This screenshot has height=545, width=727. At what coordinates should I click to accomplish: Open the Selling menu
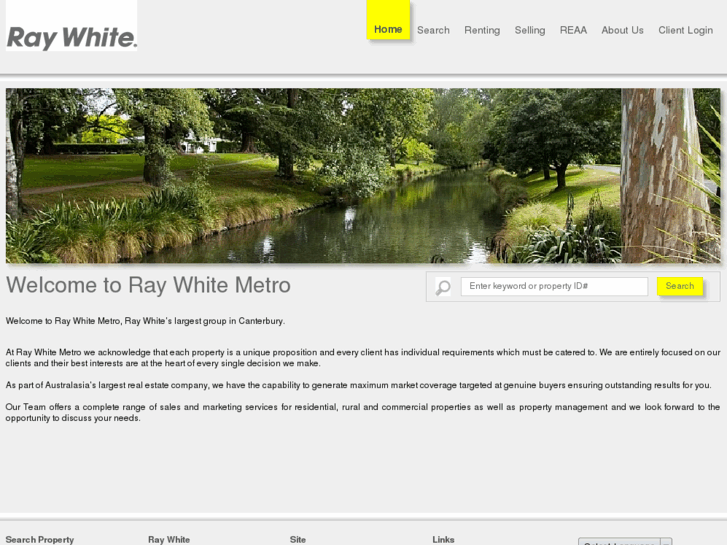tap(529, 31)
